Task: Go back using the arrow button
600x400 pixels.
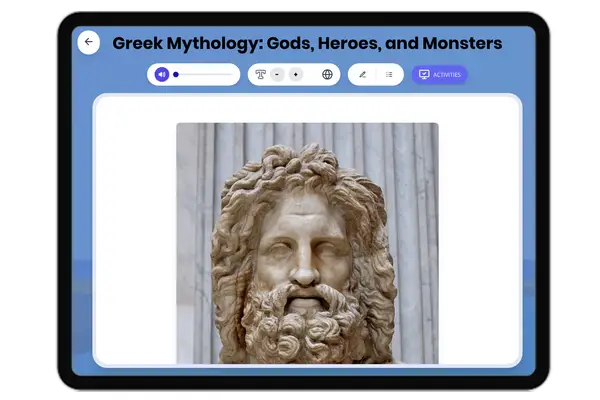Action: [89, 42]
